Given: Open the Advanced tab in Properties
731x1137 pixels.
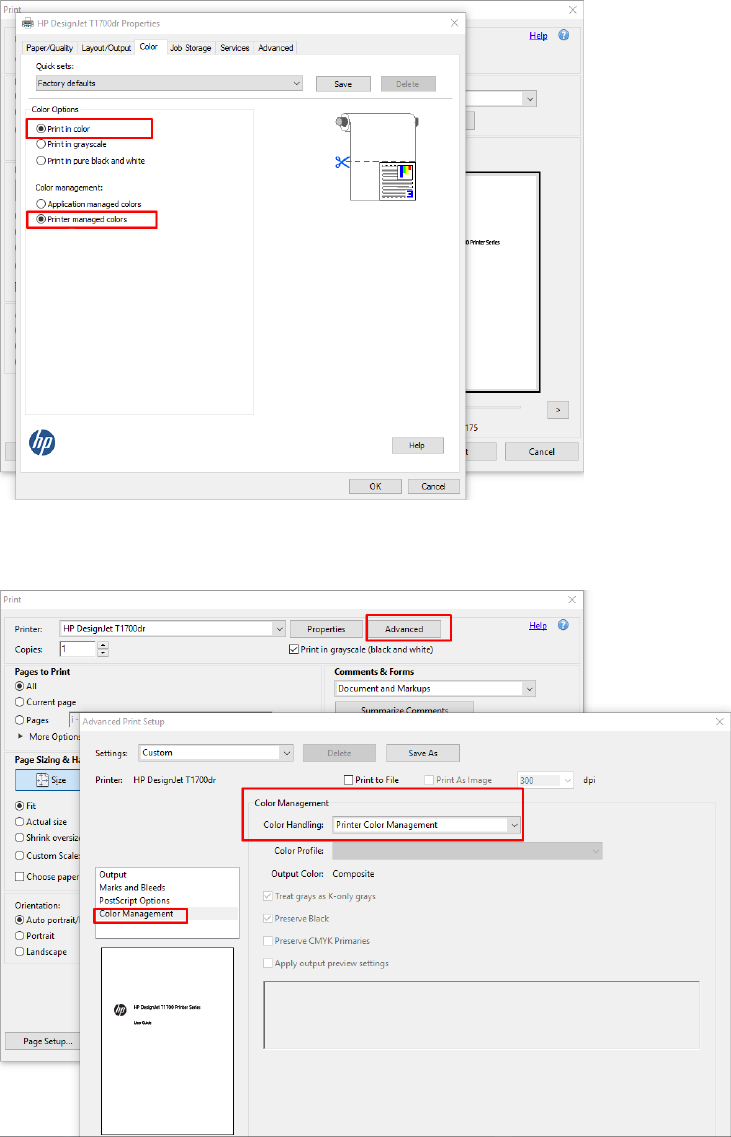Looking at the screenshot, I should click(x=276, y=48).
